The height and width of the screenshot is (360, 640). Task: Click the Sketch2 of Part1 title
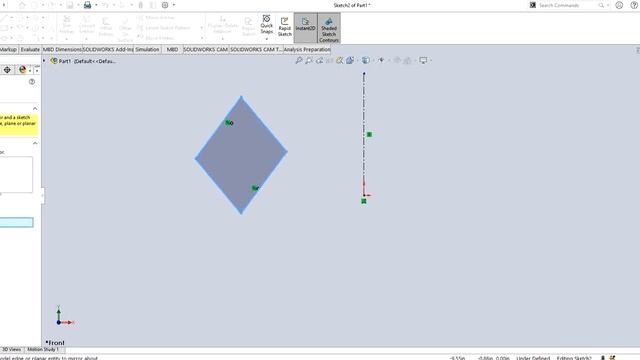352,5
